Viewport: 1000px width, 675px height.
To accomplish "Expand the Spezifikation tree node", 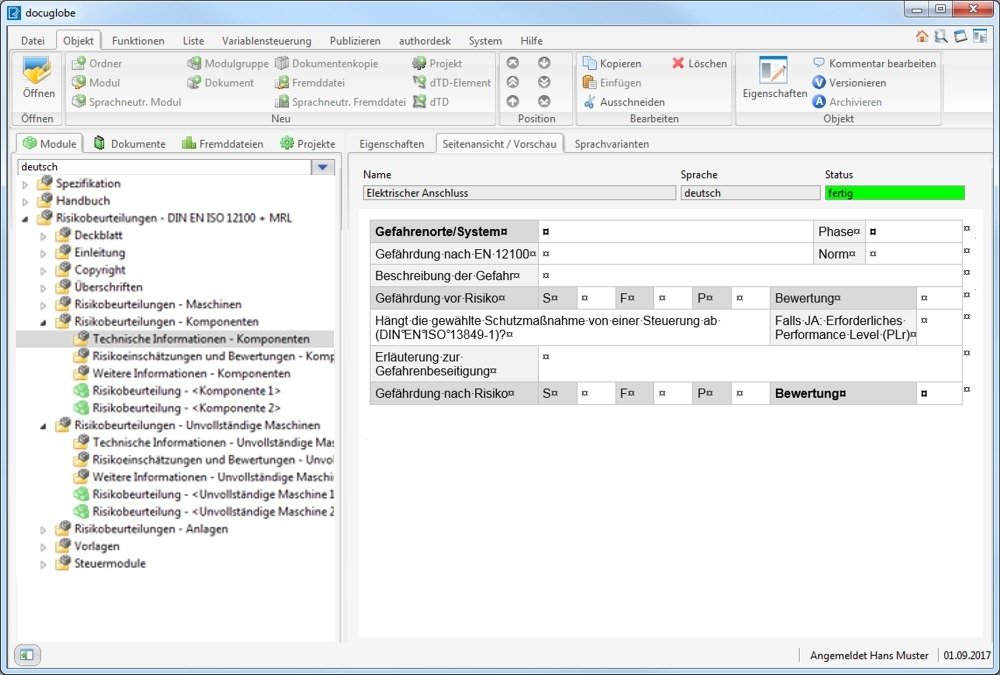I will point(26,184).
